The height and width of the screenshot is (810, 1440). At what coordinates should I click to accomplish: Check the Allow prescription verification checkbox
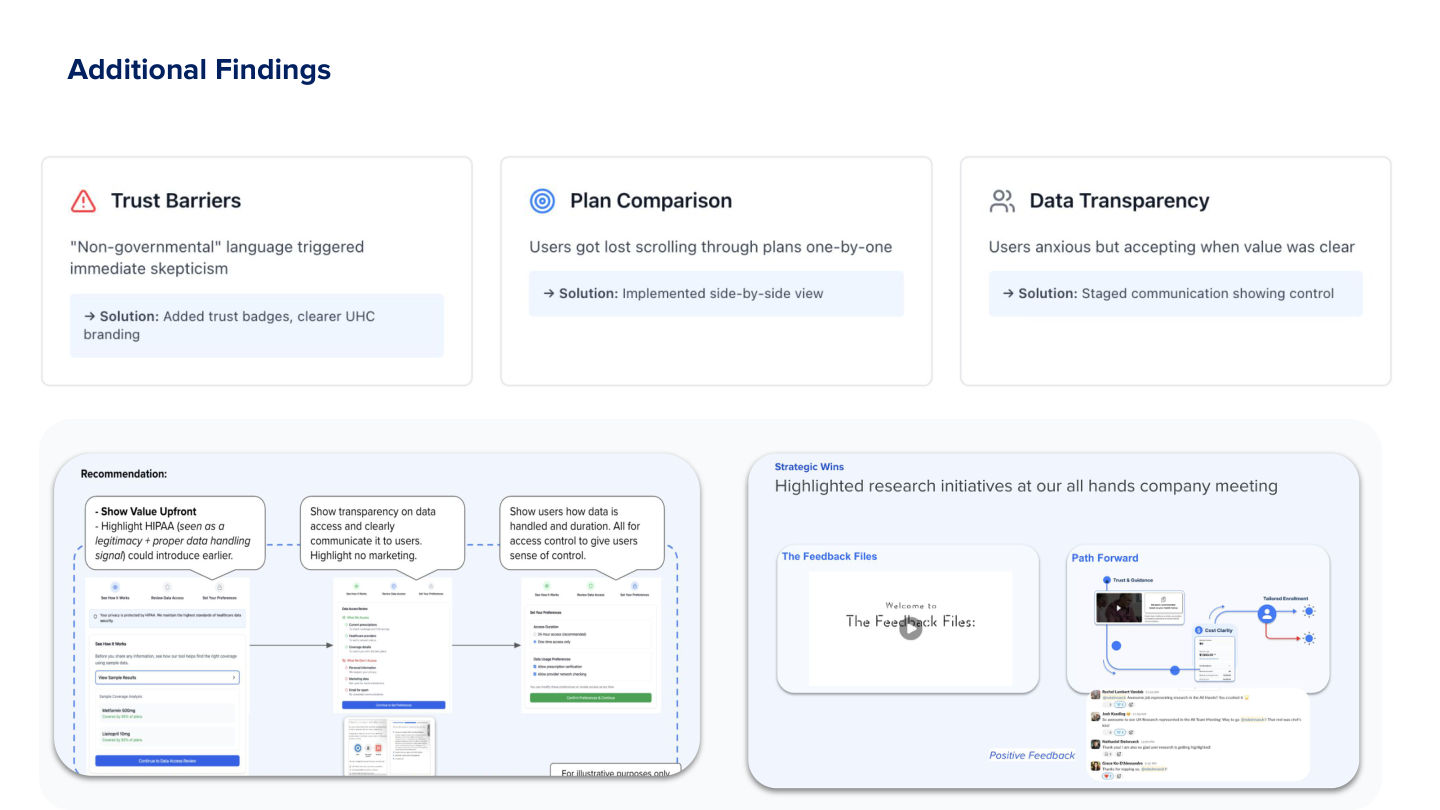(535, 666)
